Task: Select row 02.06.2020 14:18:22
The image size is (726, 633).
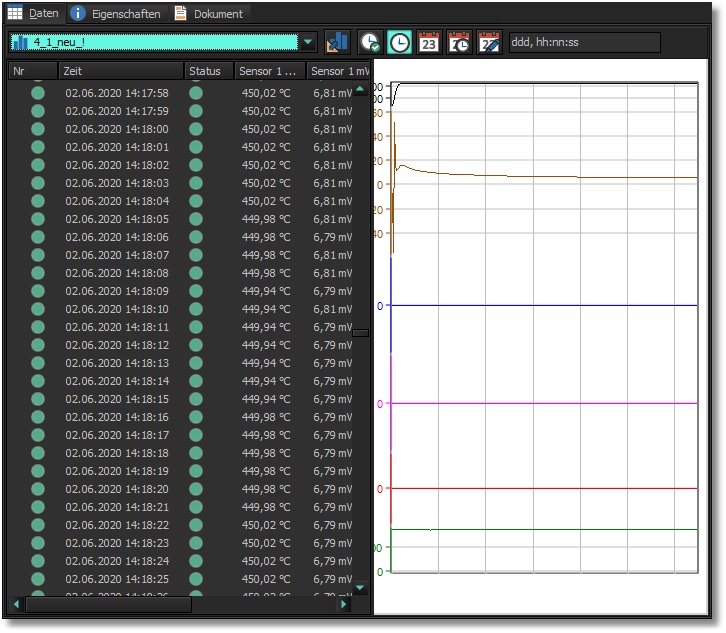Action: pyautogui.click(x=181, y=525)
